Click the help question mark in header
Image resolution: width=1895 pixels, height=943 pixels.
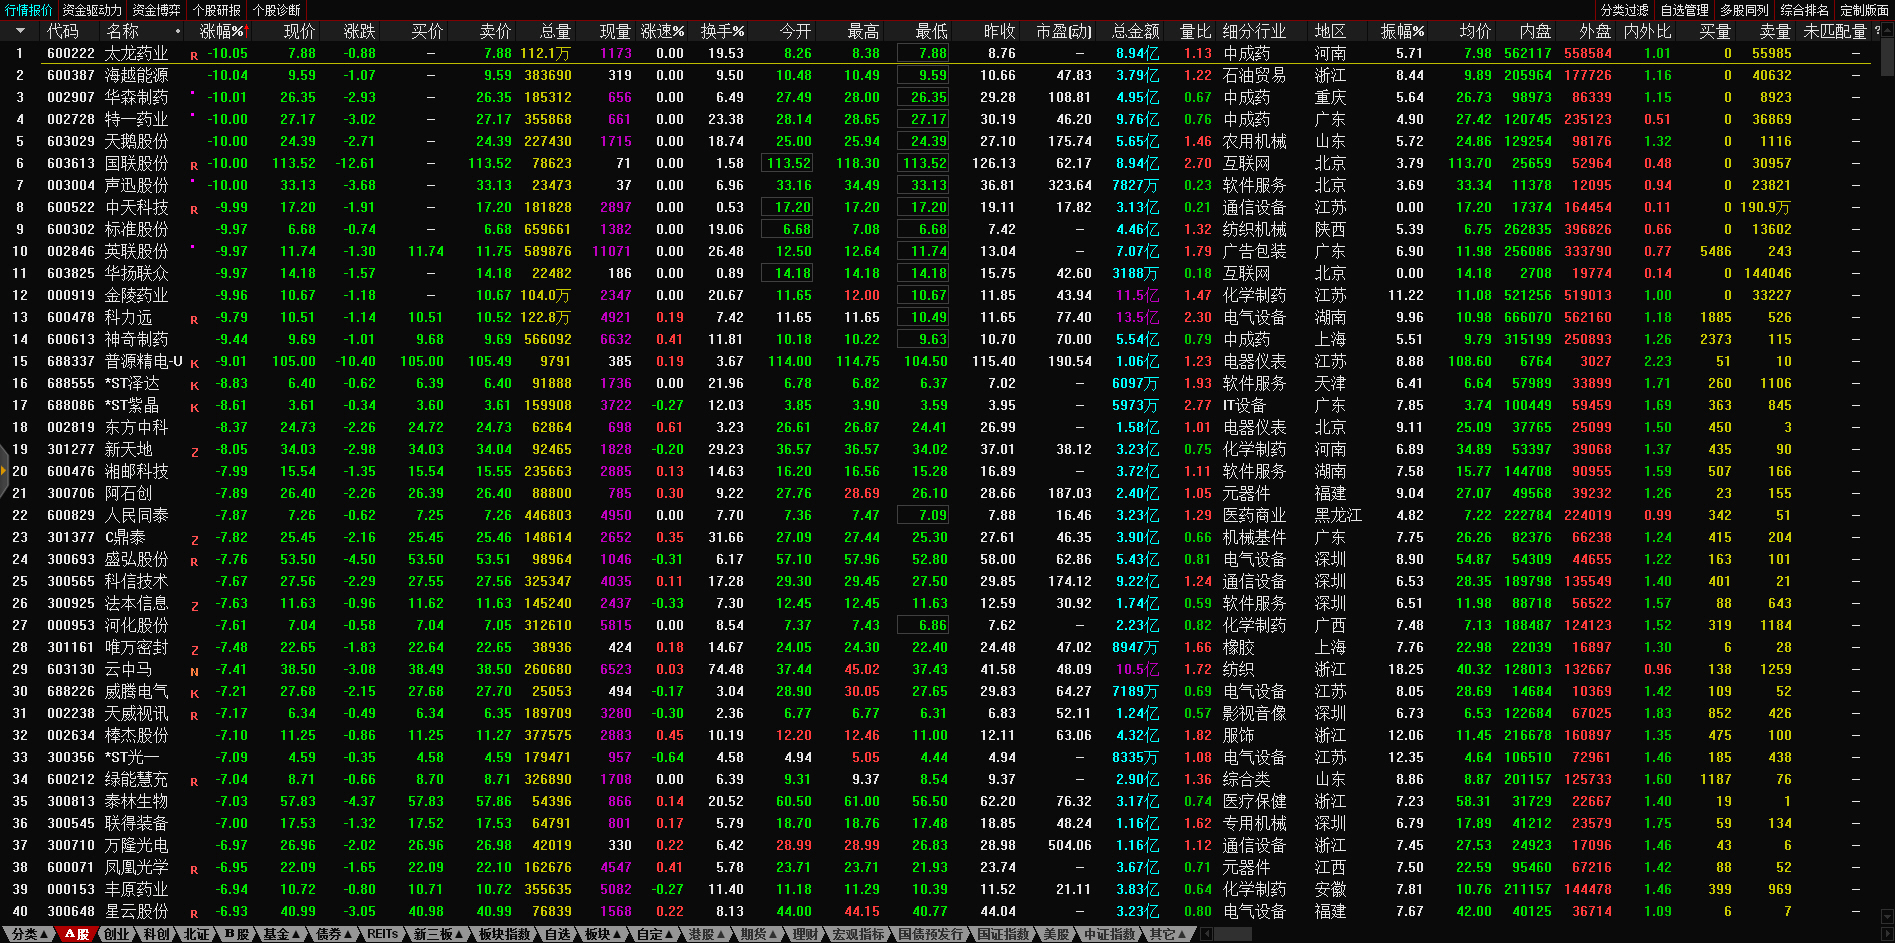1876,31
